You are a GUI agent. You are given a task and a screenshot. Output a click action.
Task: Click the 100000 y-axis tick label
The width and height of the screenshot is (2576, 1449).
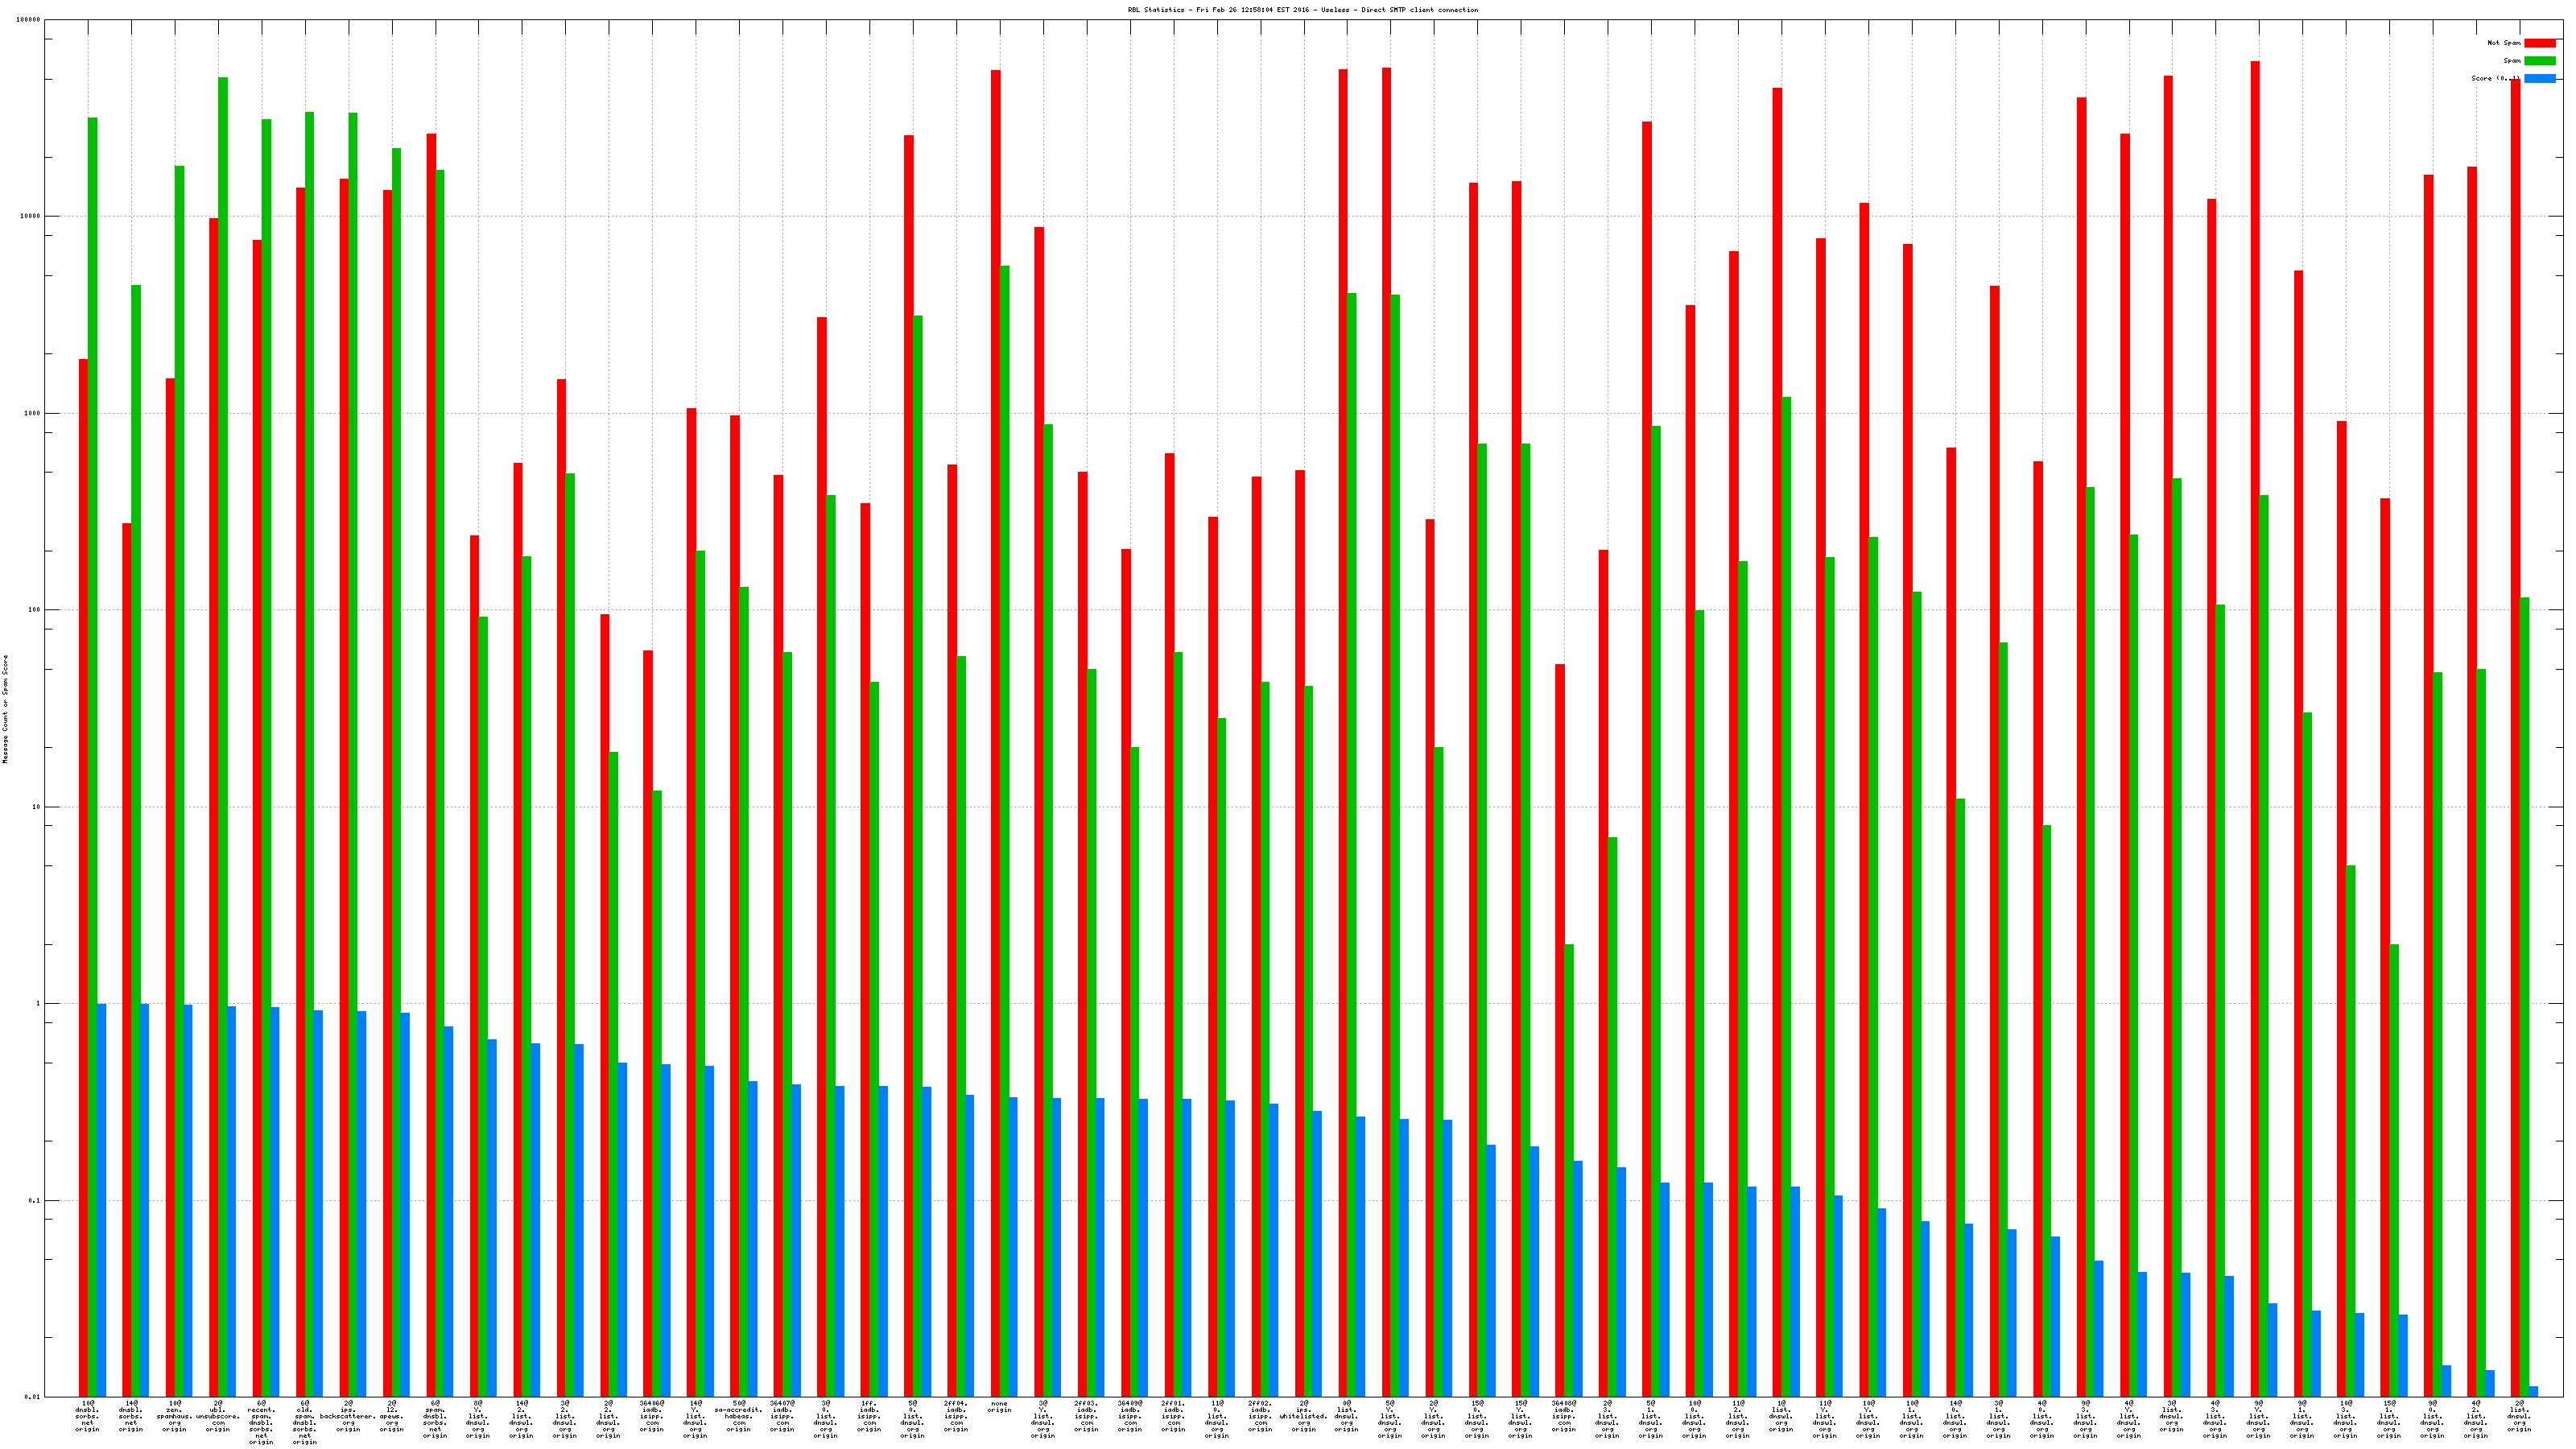pyautogui.click(x=29, y=20)
